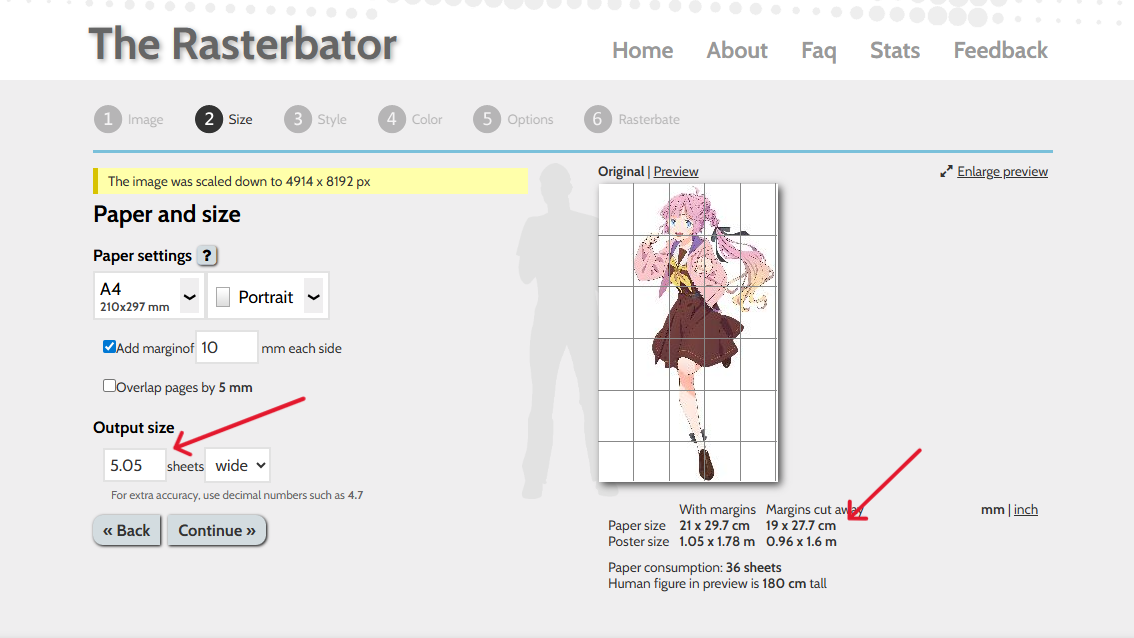1134x638 pixels.
Task: Switch to the Preview image view link
Action: point(676,172)
